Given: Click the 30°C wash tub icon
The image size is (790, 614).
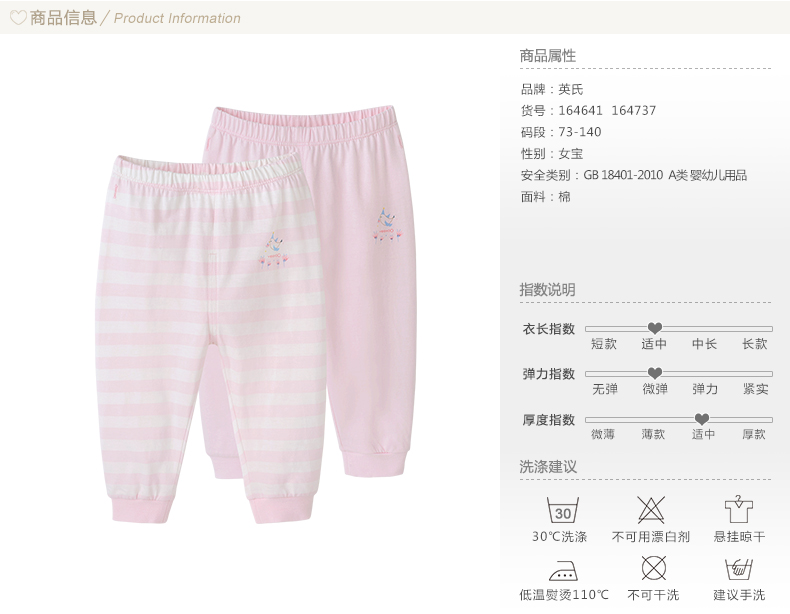Looking at the screenshot, I should click(563, 510).
